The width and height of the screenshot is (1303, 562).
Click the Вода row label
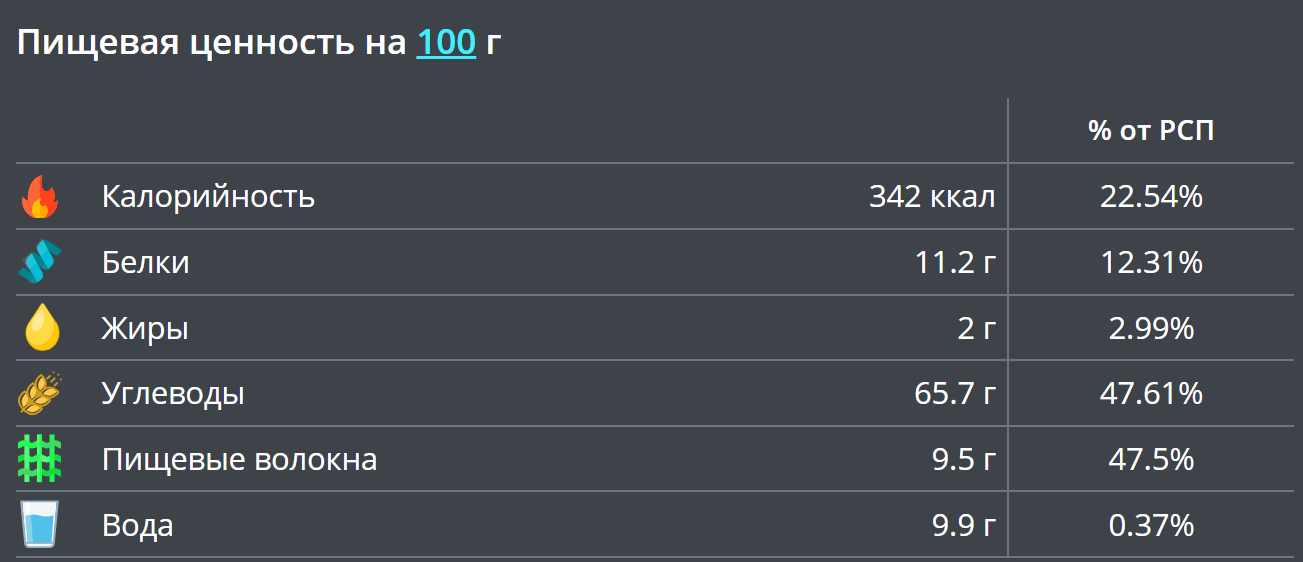(x=137, y=526)
